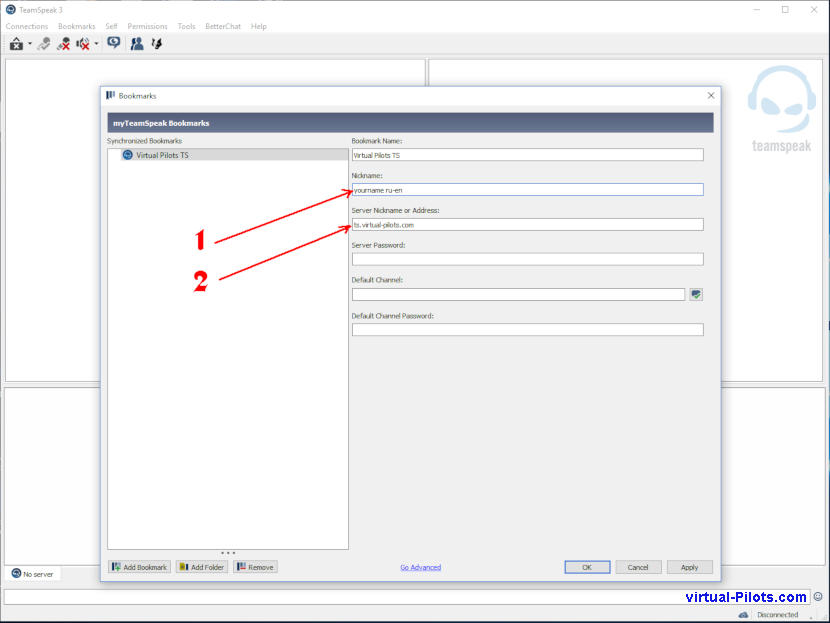The image size is (830, 623).
Task: Open the Connections menu
Action: tap(27, 26)
